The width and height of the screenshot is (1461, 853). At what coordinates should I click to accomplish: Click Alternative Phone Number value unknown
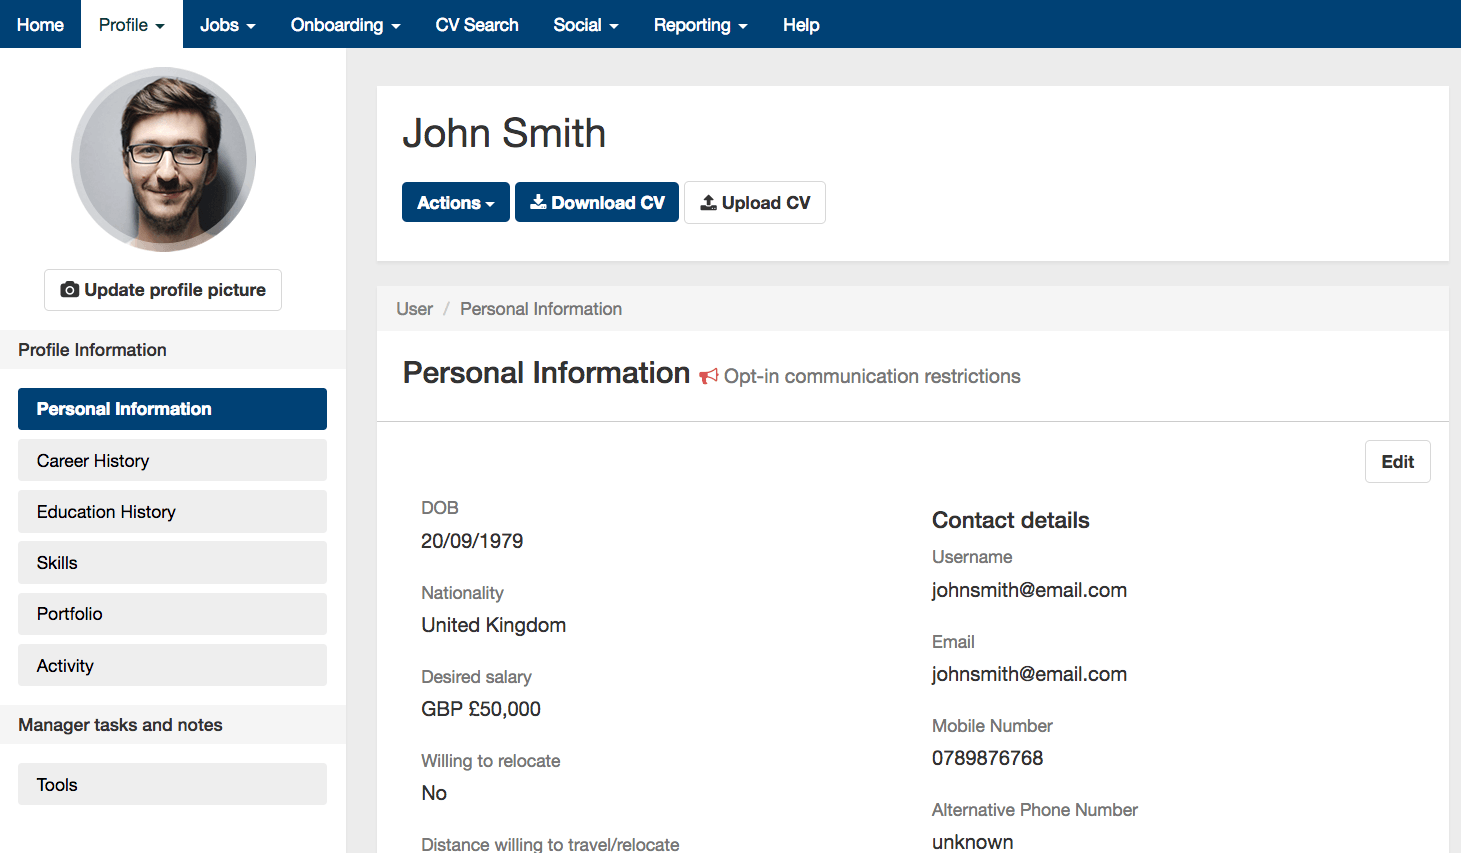(973, 842)
